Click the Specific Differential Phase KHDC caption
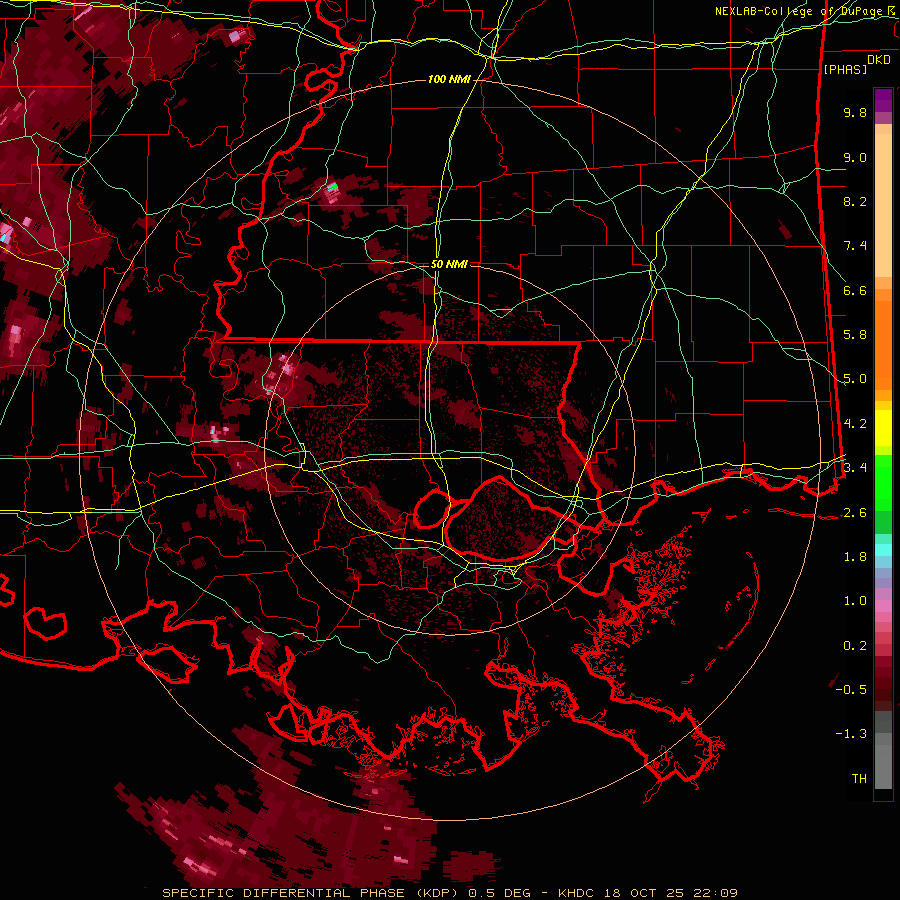The image size is (900, 900). point(450,893)
